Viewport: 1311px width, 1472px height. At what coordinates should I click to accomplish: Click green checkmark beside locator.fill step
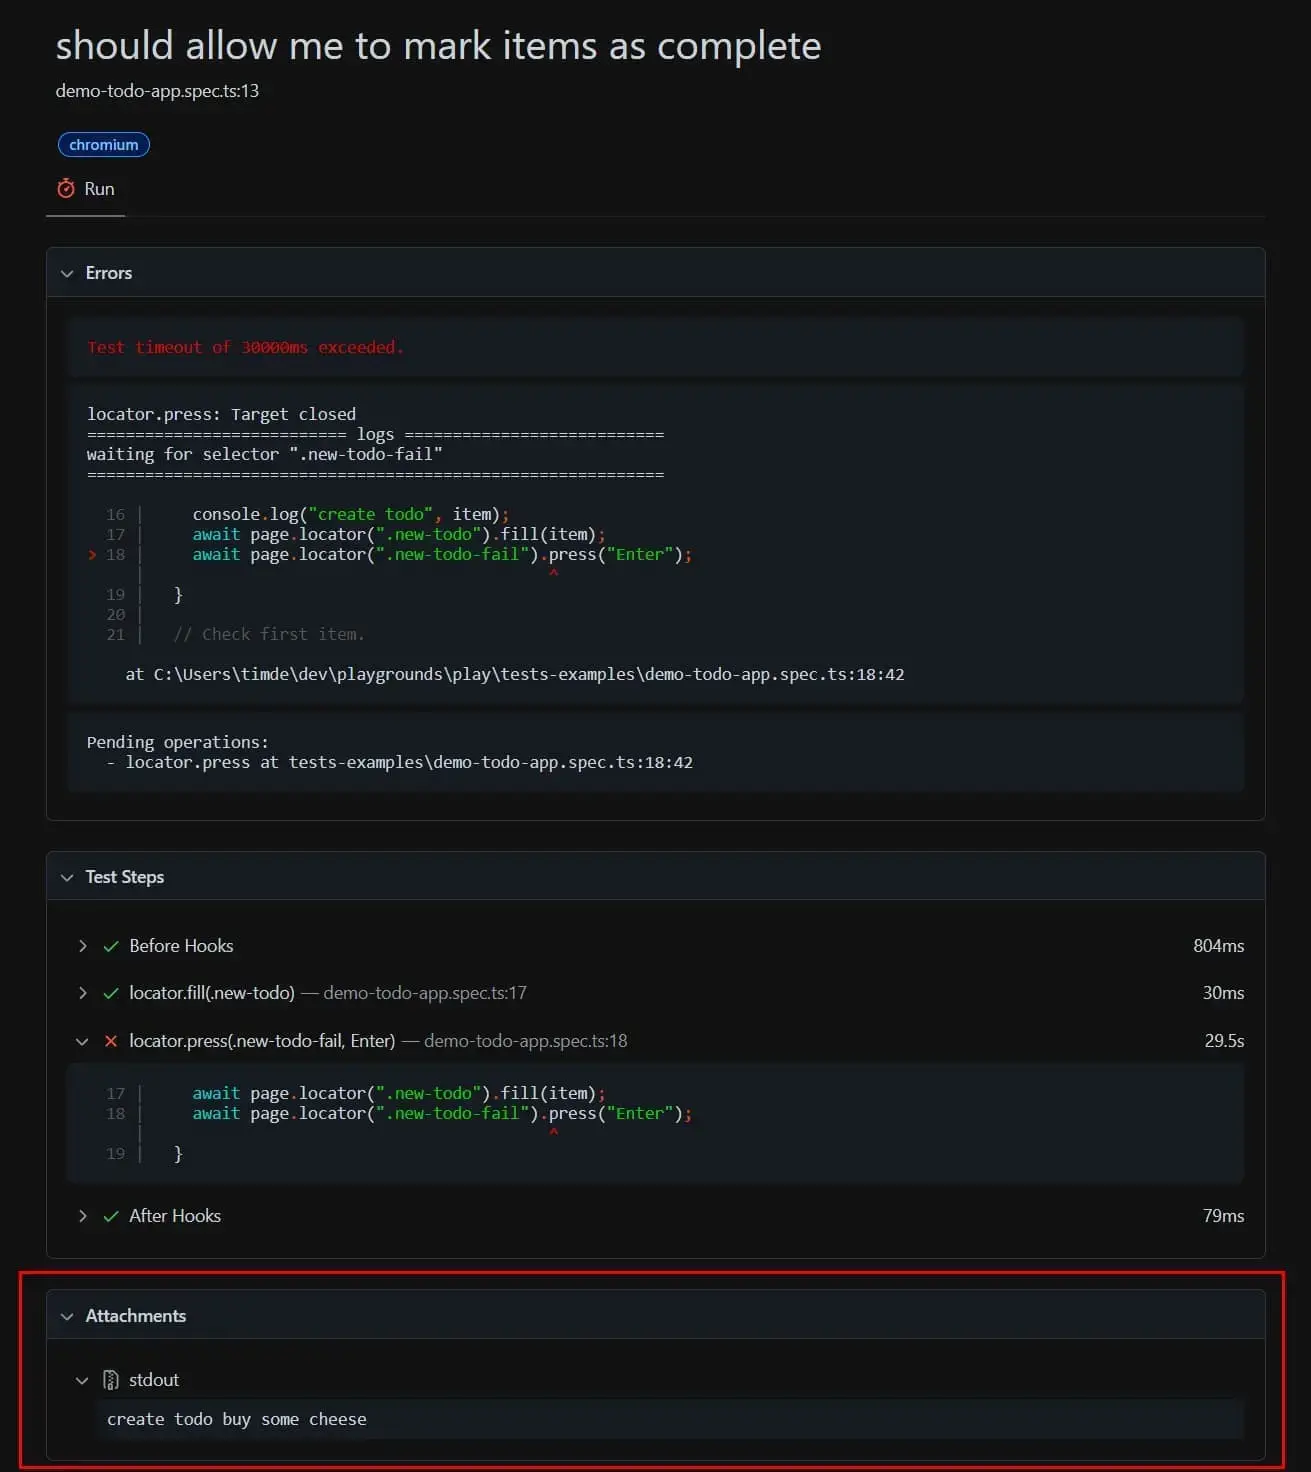[111, 993]
